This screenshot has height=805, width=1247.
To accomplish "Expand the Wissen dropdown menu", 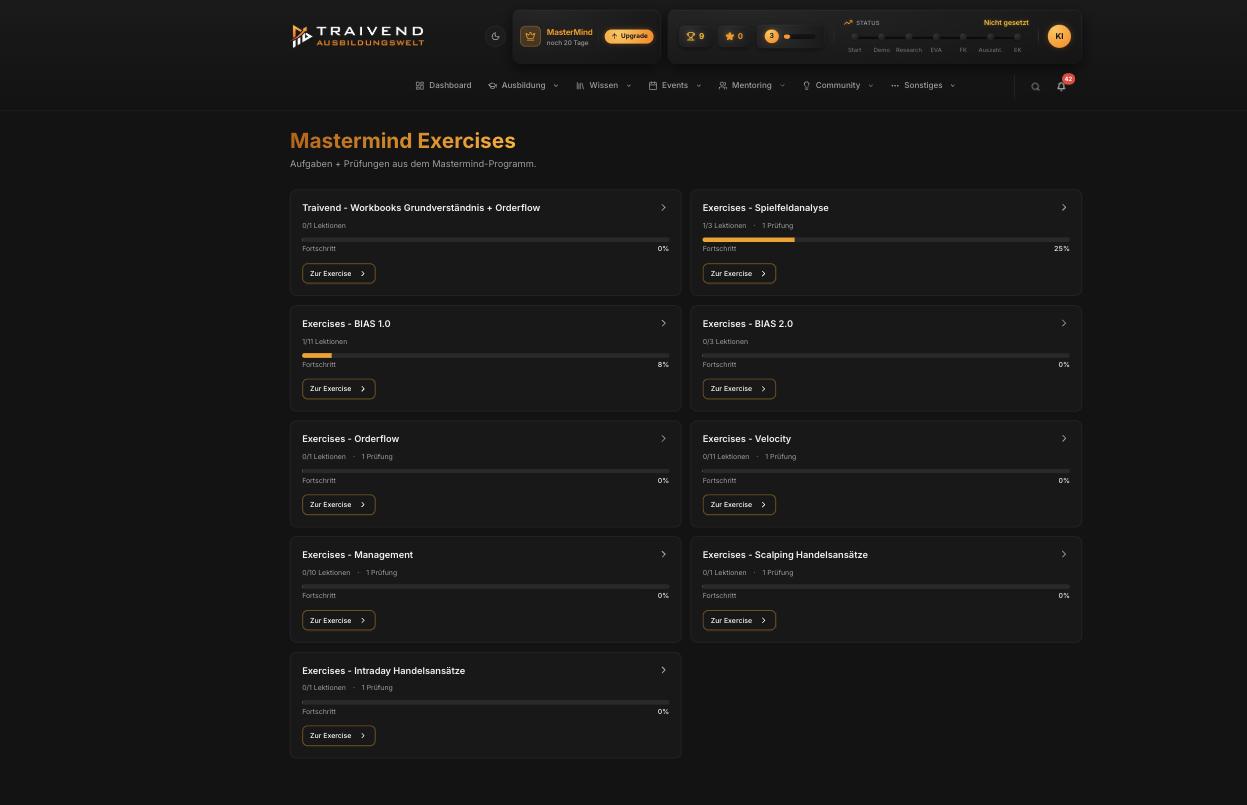I will pos(603,85).
